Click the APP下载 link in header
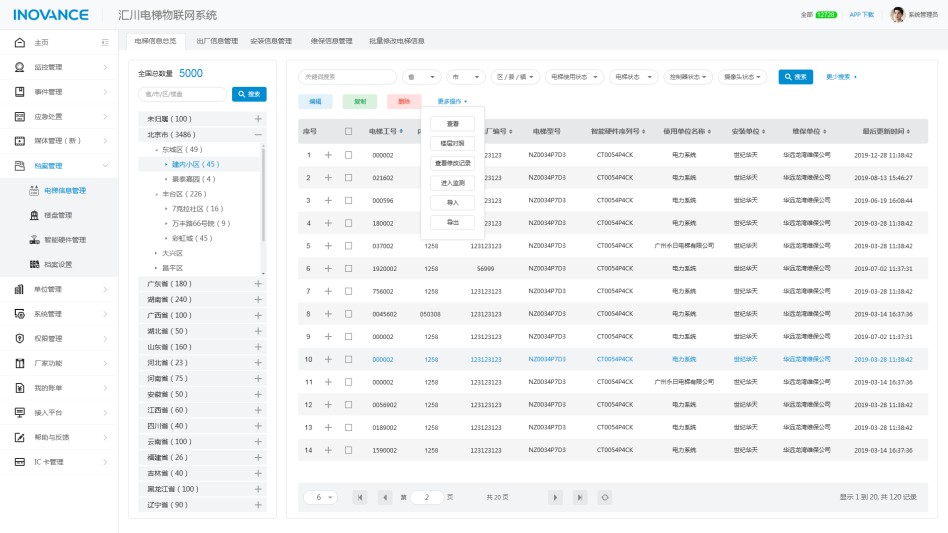The height and width of the screenshot is (533, 948). 861,15
